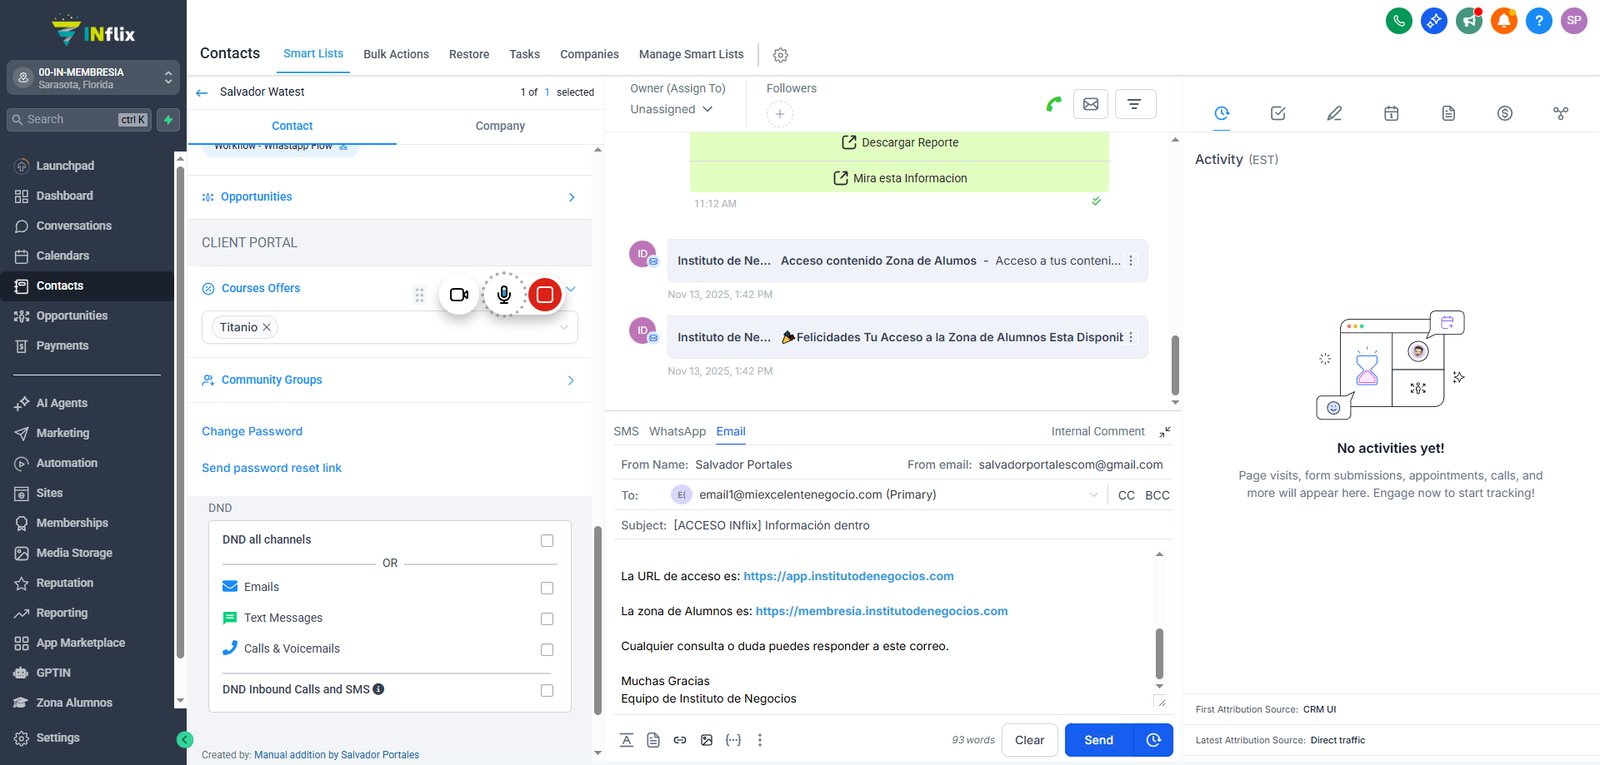Switch to the WhatsApp message tab
1600x765 pixels.
(677, 431)
